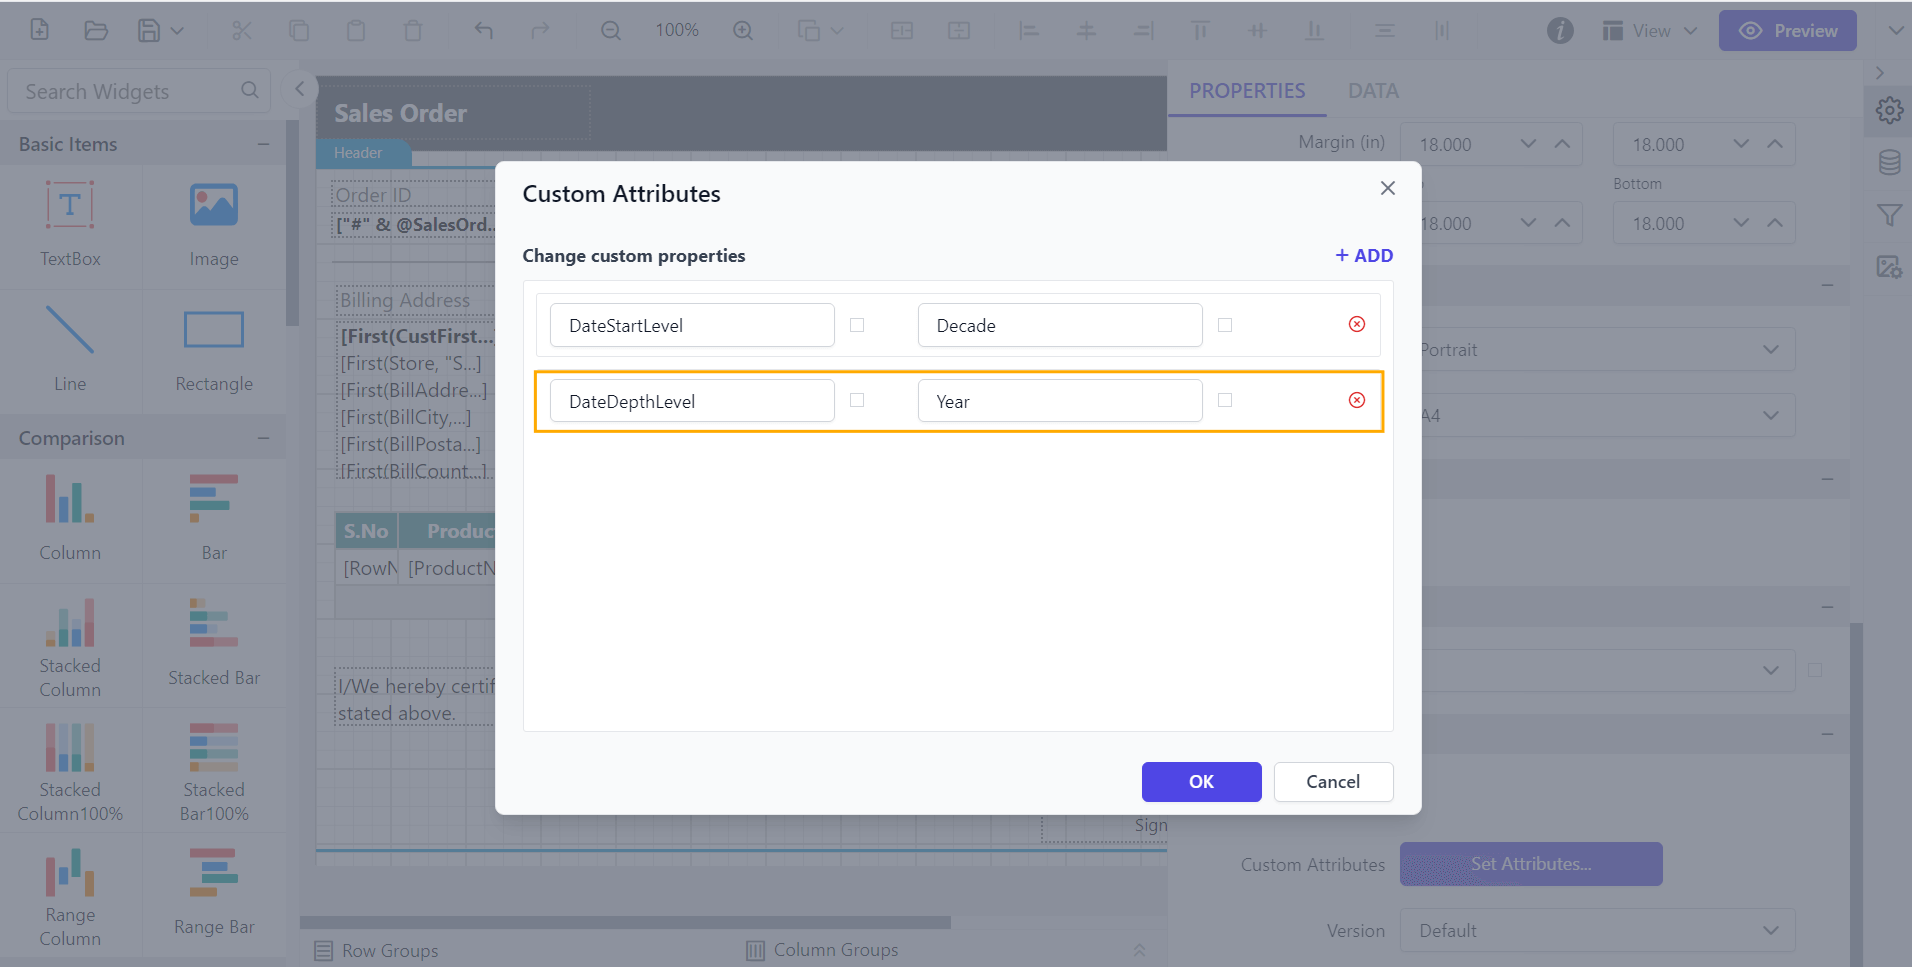
Task: Open the save options chevron
Action: (x=176, y=30)
